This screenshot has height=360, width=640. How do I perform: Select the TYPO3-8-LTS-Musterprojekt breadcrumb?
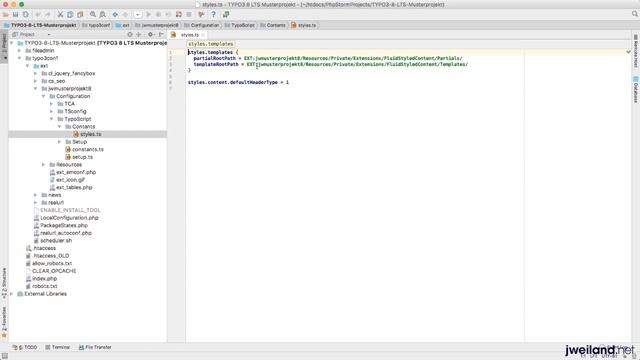point(40,25)
